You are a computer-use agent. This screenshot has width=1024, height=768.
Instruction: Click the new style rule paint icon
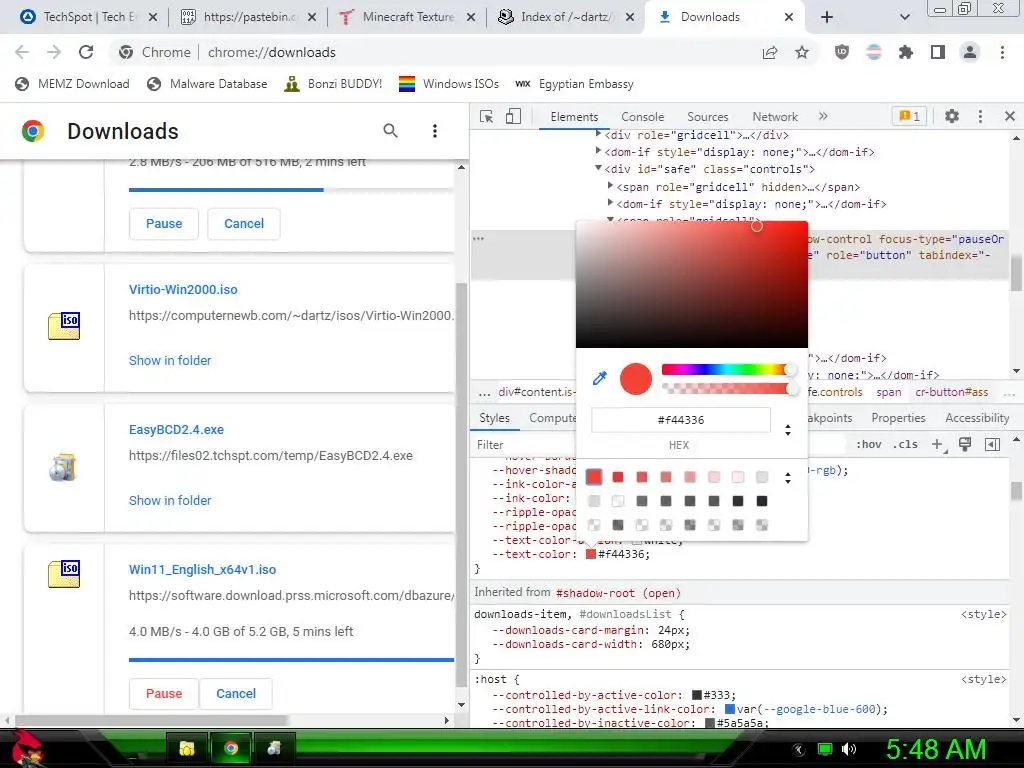click(965, 444)
